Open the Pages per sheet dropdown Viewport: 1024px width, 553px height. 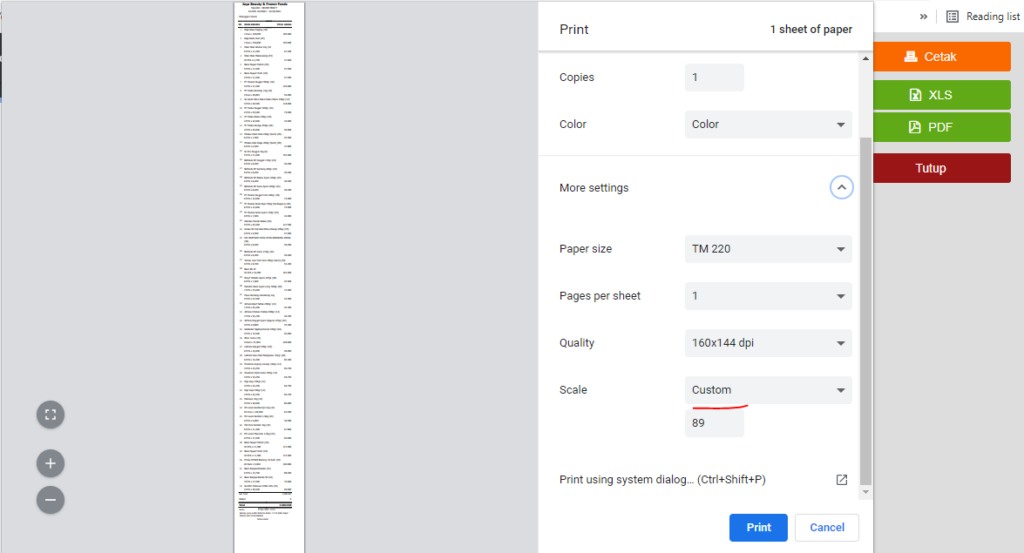point(768,296)
